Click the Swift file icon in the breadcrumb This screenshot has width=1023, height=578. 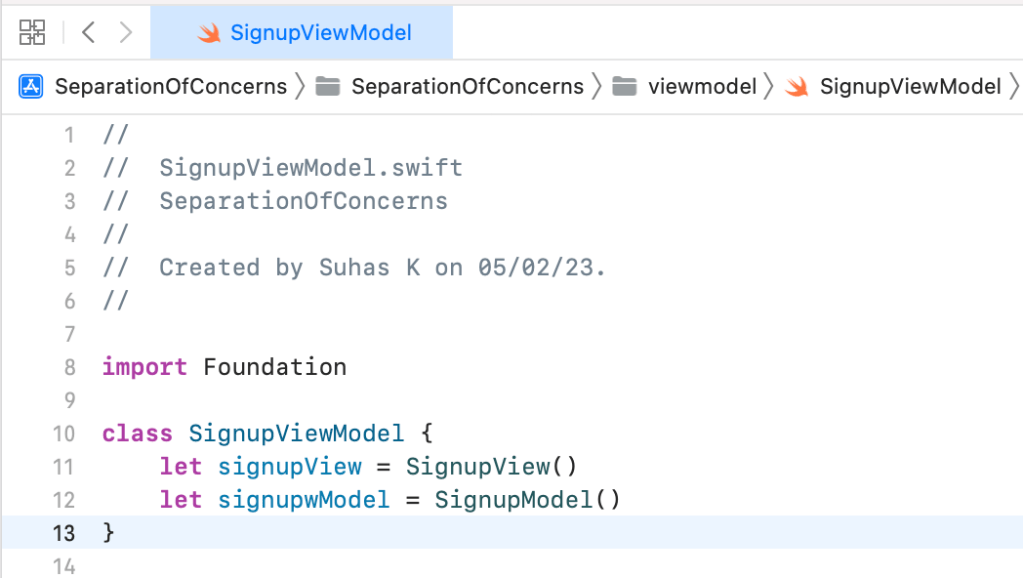tap(796, 87)
